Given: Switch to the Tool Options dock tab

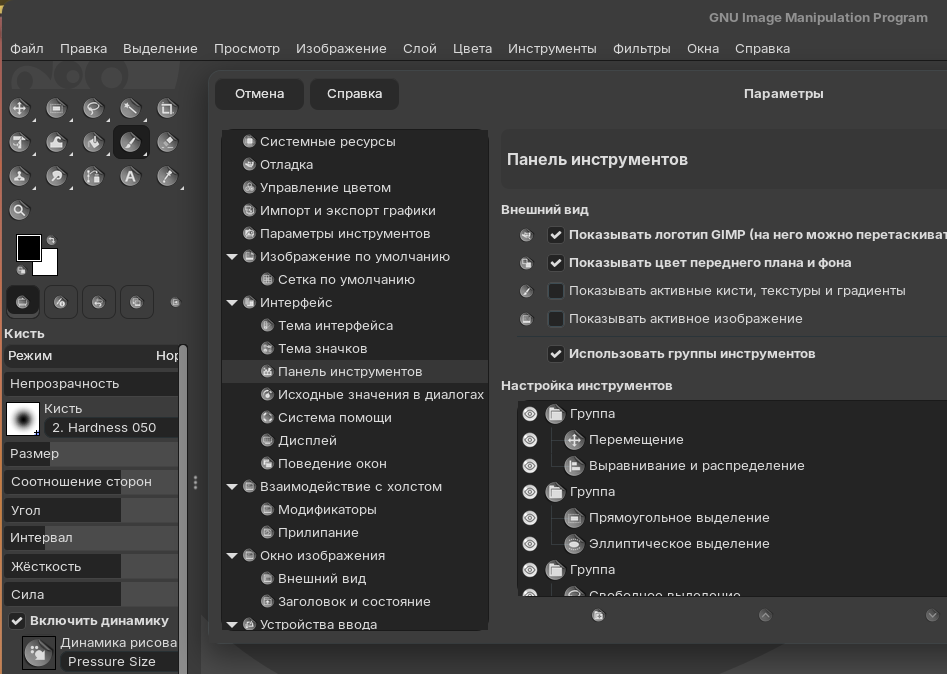Looking at the screenshot, I should [22, 302].
